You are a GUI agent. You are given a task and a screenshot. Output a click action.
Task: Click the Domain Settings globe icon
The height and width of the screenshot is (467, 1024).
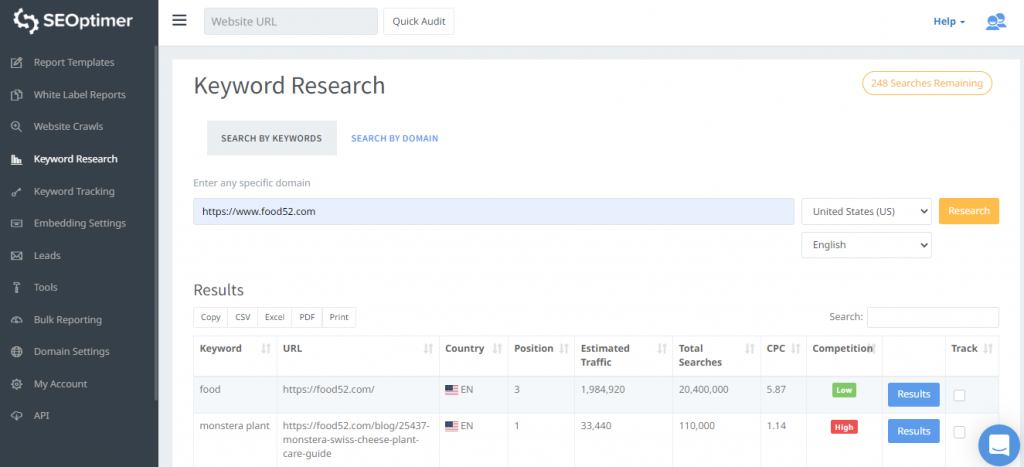(16, 352)
